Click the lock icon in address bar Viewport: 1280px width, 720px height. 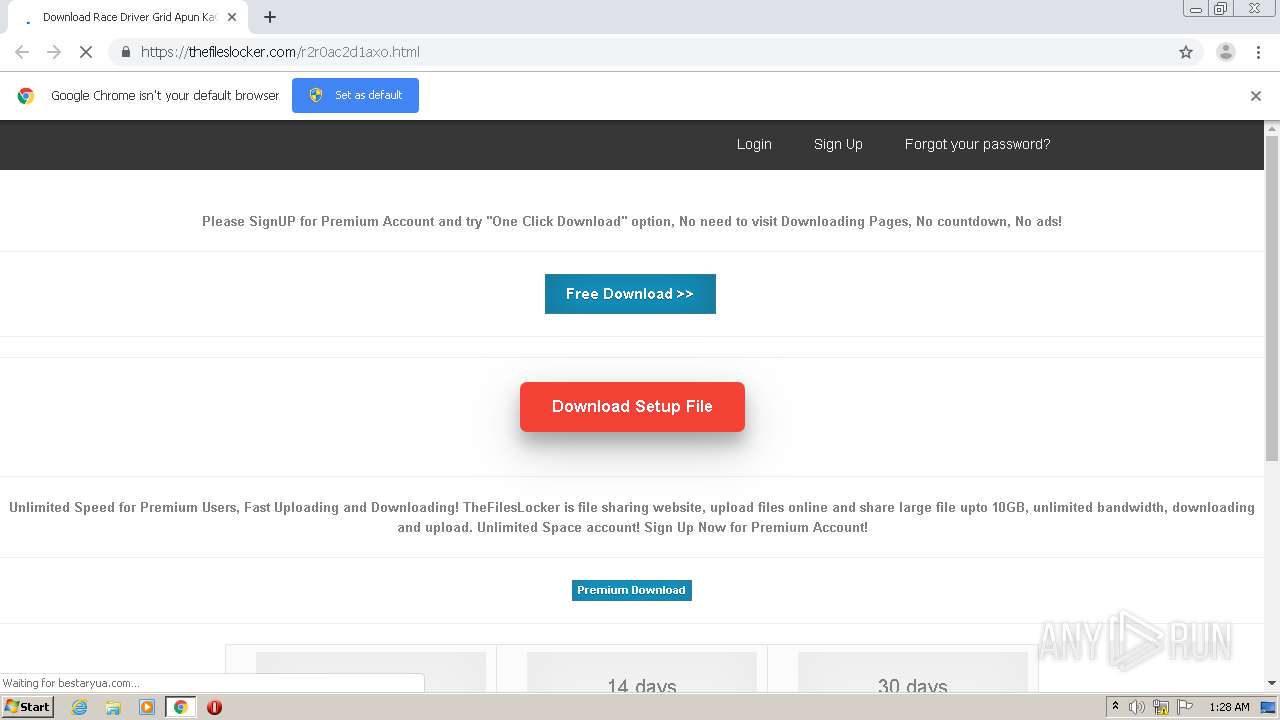pos(125,52)
